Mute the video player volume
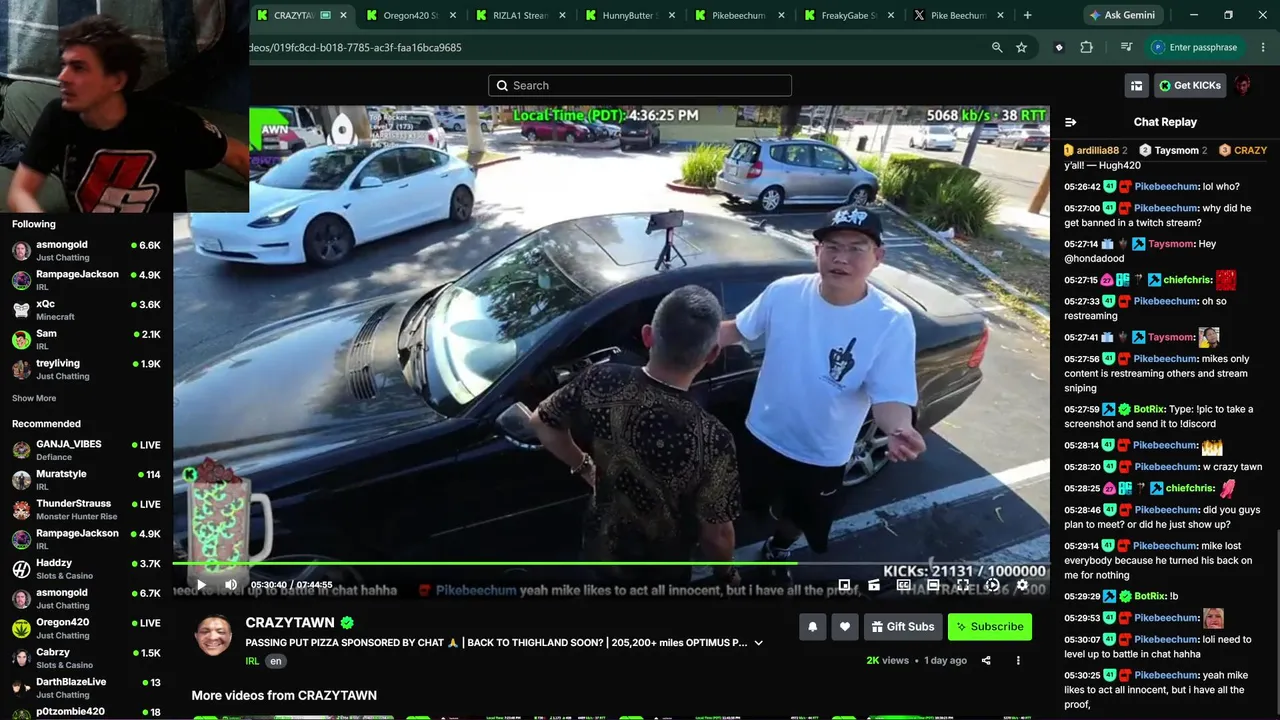 [x=231, y=585]
